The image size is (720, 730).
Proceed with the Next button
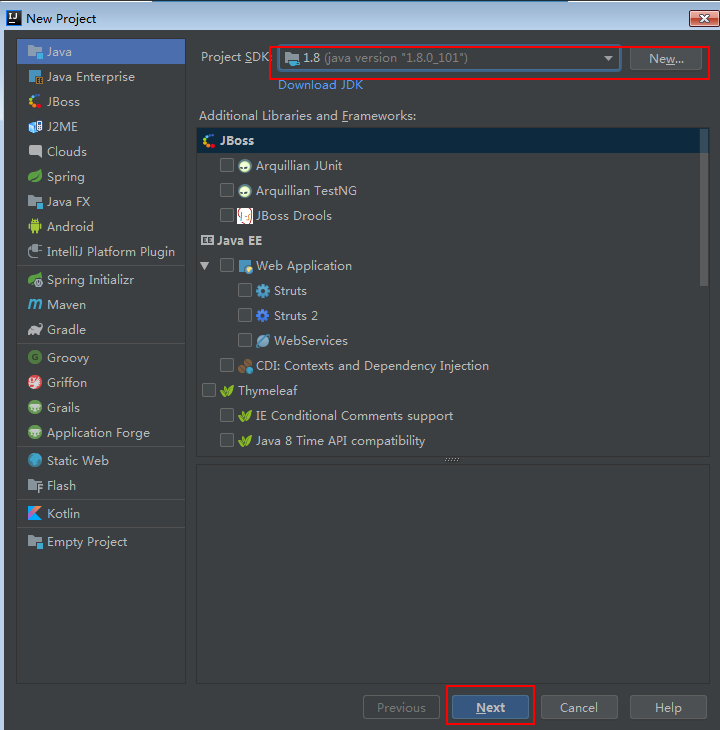click(x=490, y=708)
